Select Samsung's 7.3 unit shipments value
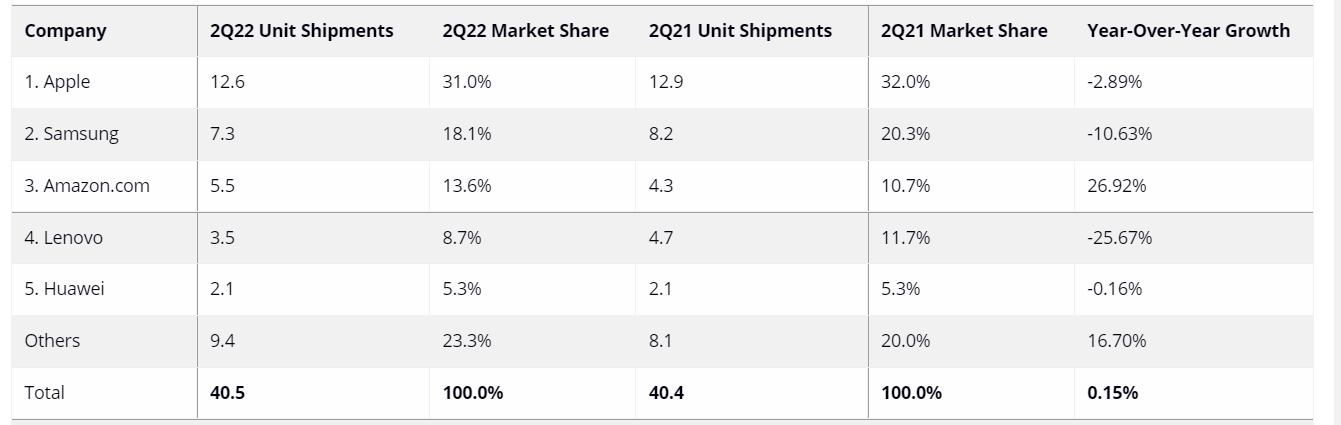Screen dimensions: 1341x425 pos(222,135)
